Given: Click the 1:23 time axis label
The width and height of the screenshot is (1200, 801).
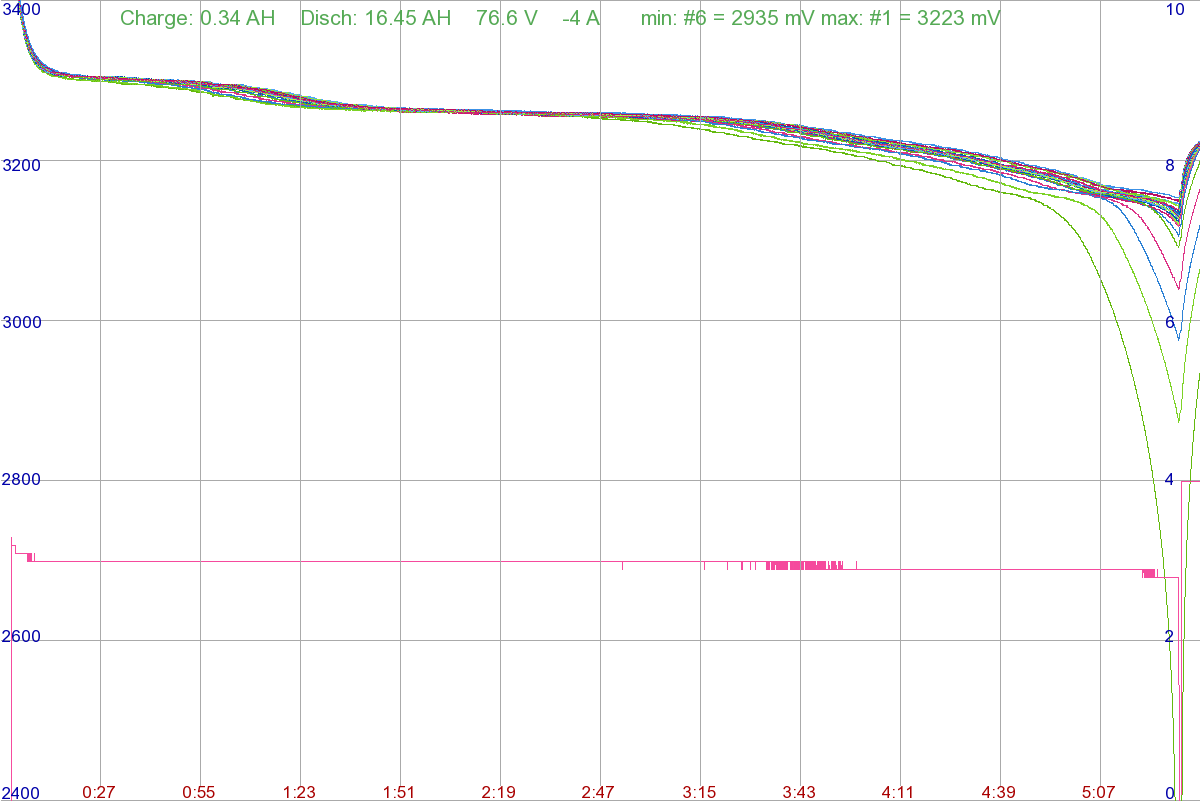Looking at the screenshot, I should coord(299,792).
